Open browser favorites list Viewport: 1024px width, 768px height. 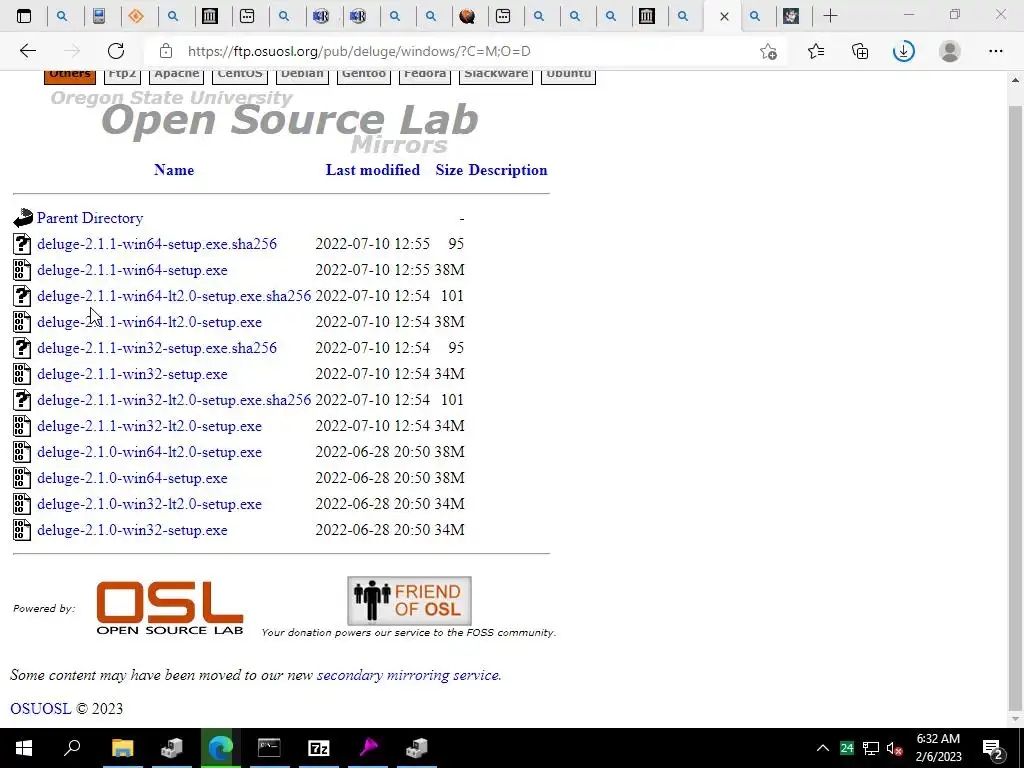click(x=816, y=51)
